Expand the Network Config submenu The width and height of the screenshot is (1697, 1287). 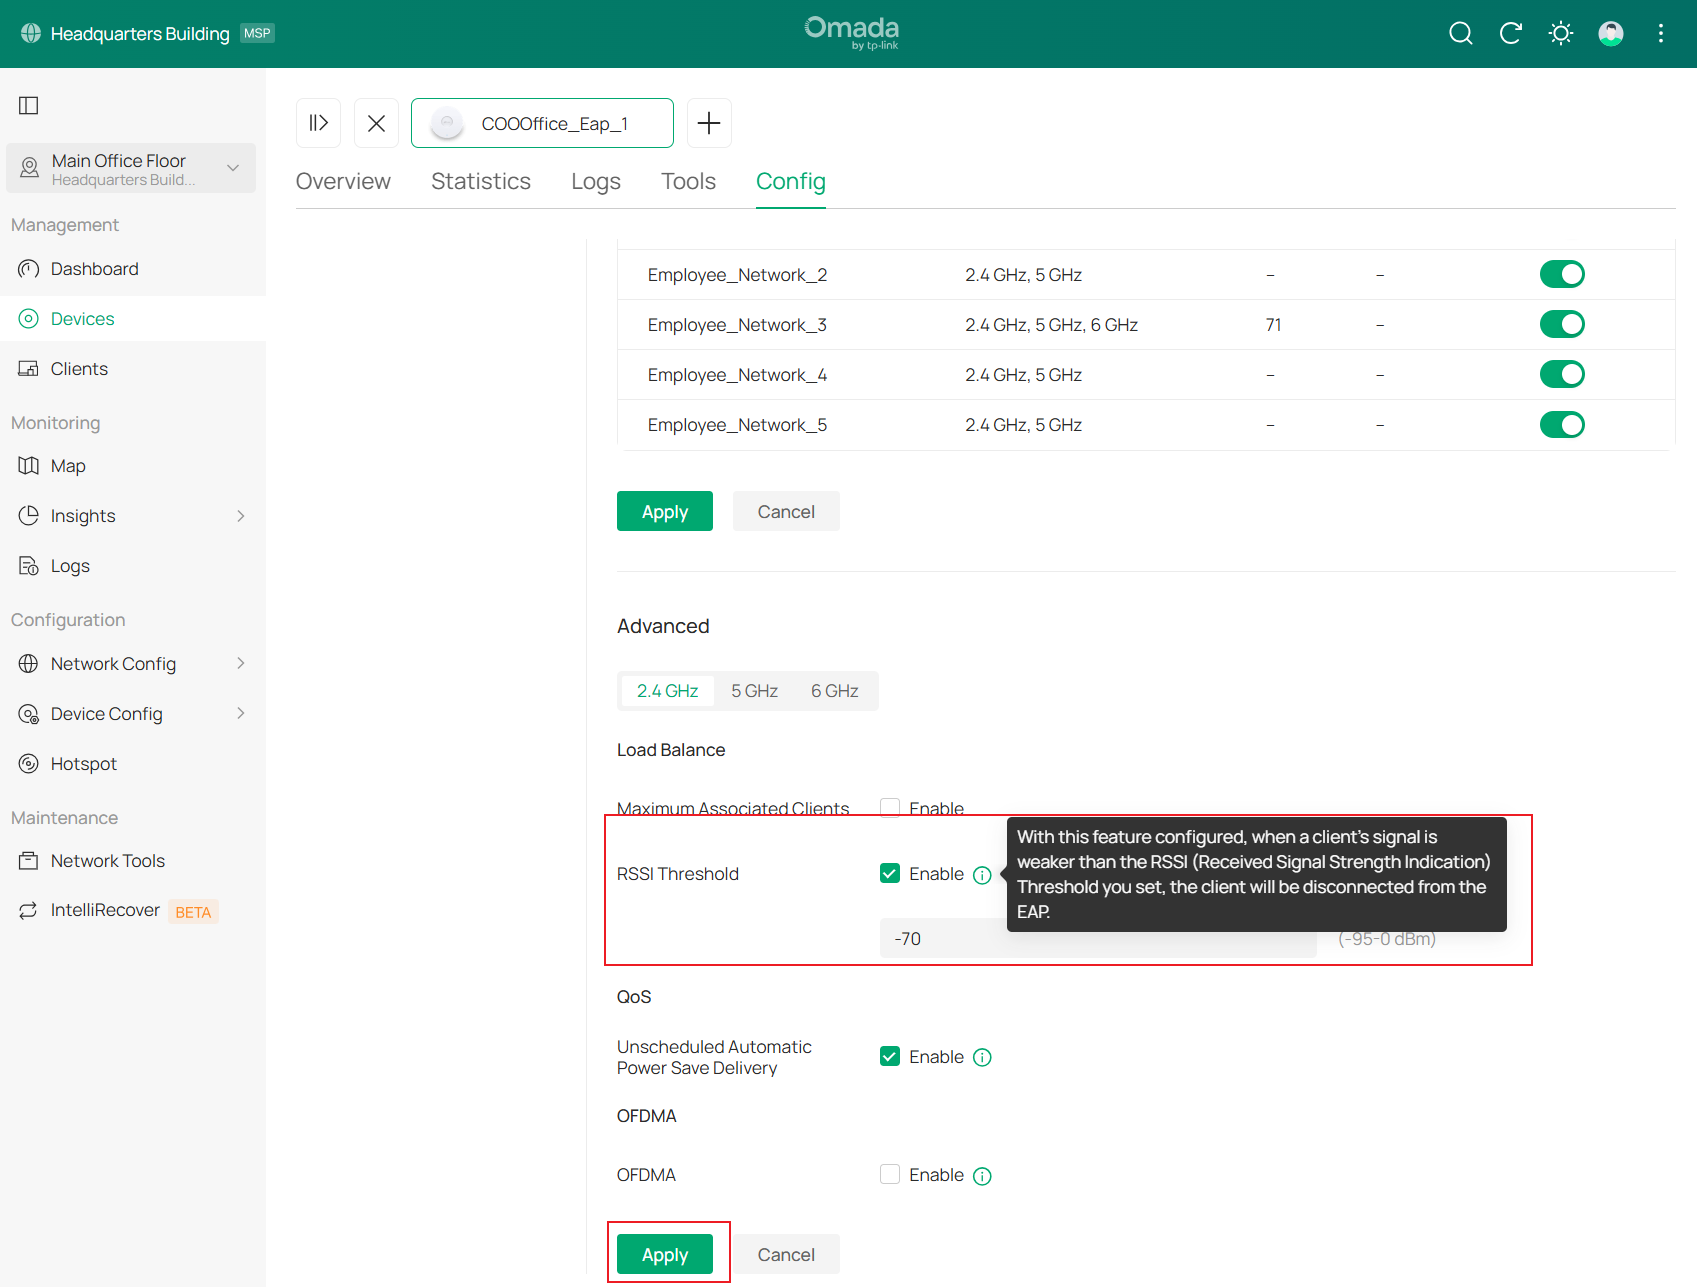(x=240, y=664)
